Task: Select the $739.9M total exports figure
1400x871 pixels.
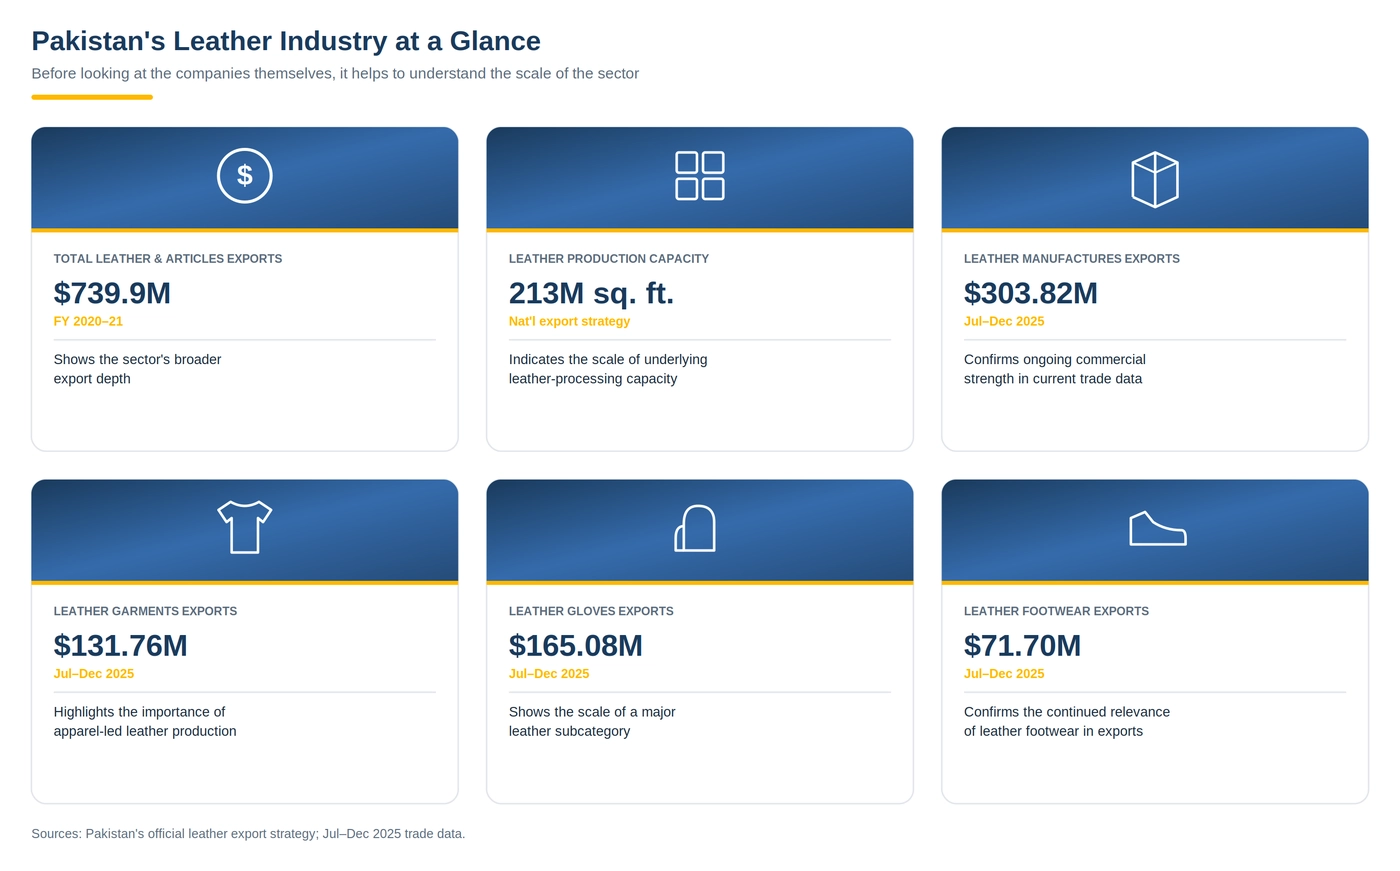Action: (112, 293)
